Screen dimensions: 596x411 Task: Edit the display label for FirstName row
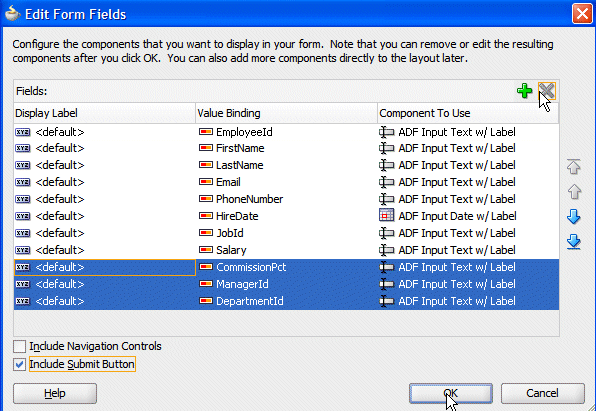[x=105, y=148]
